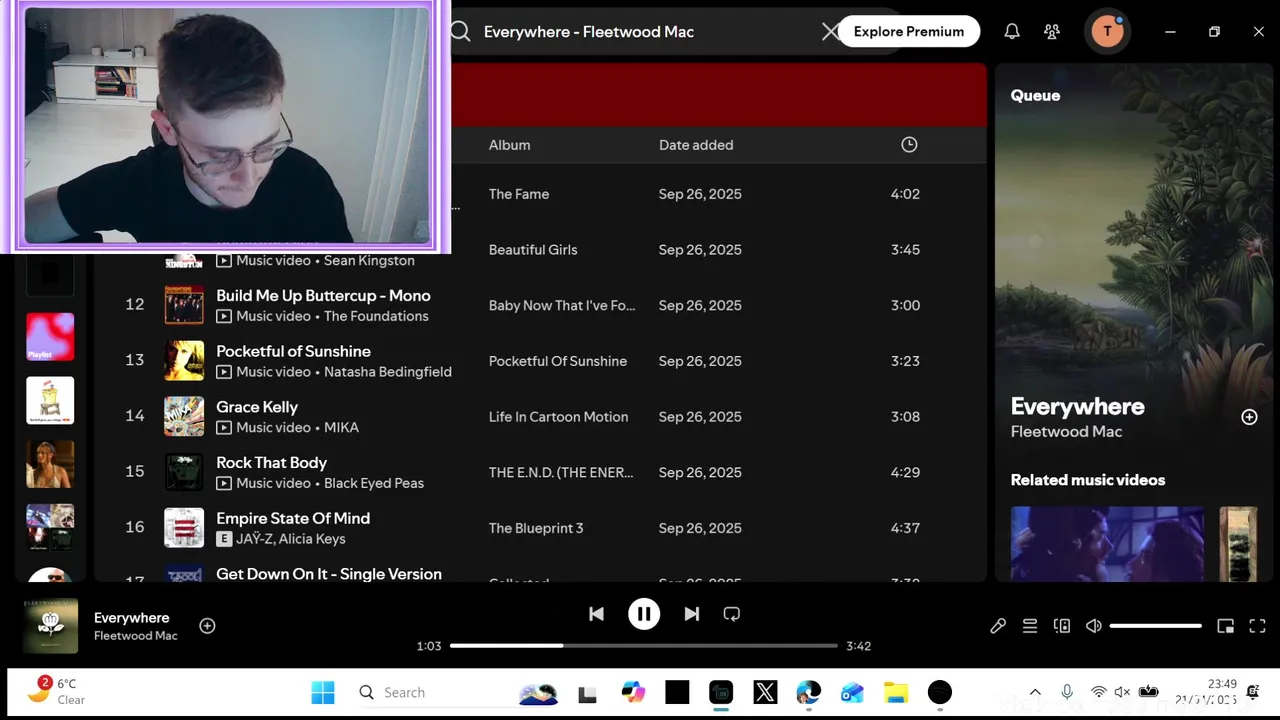Open The Blueprint 3 album
The image size is (1280, 720).
tap(535, 528)
